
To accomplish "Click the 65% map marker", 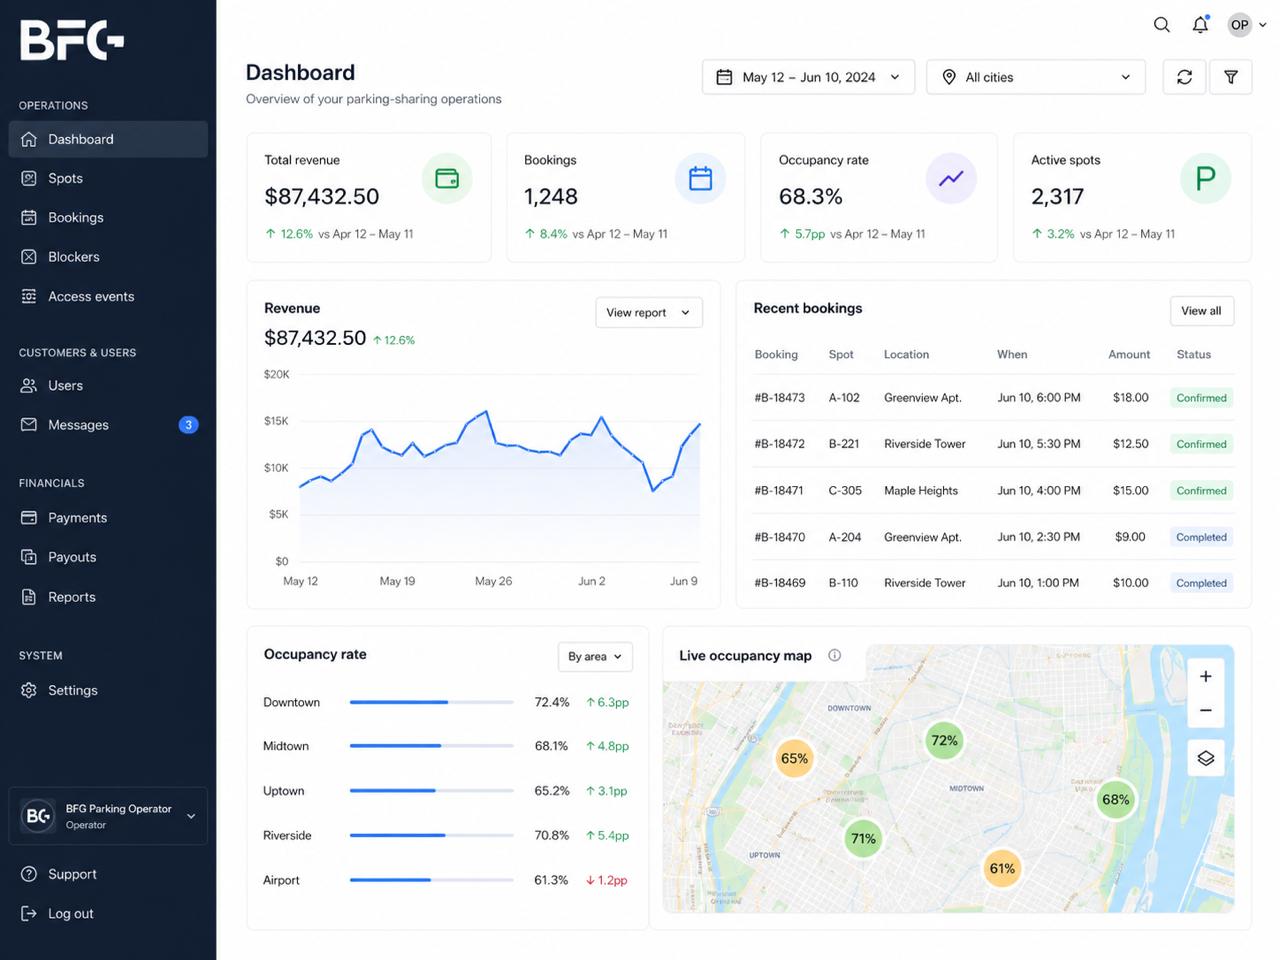I will tap(794, 758).
